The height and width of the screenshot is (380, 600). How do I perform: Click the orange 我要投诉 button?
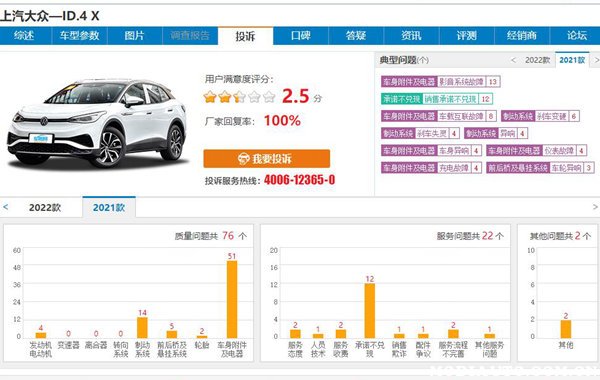[x=267, y=158]
